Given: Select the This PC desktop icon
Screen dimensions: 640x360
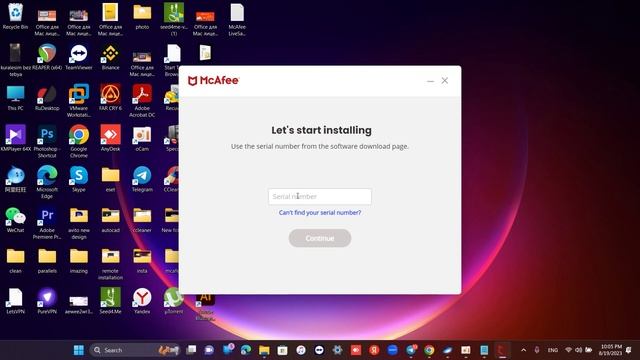Looking at the screenshot, I should pyautogui.click(x=16, y=98).
